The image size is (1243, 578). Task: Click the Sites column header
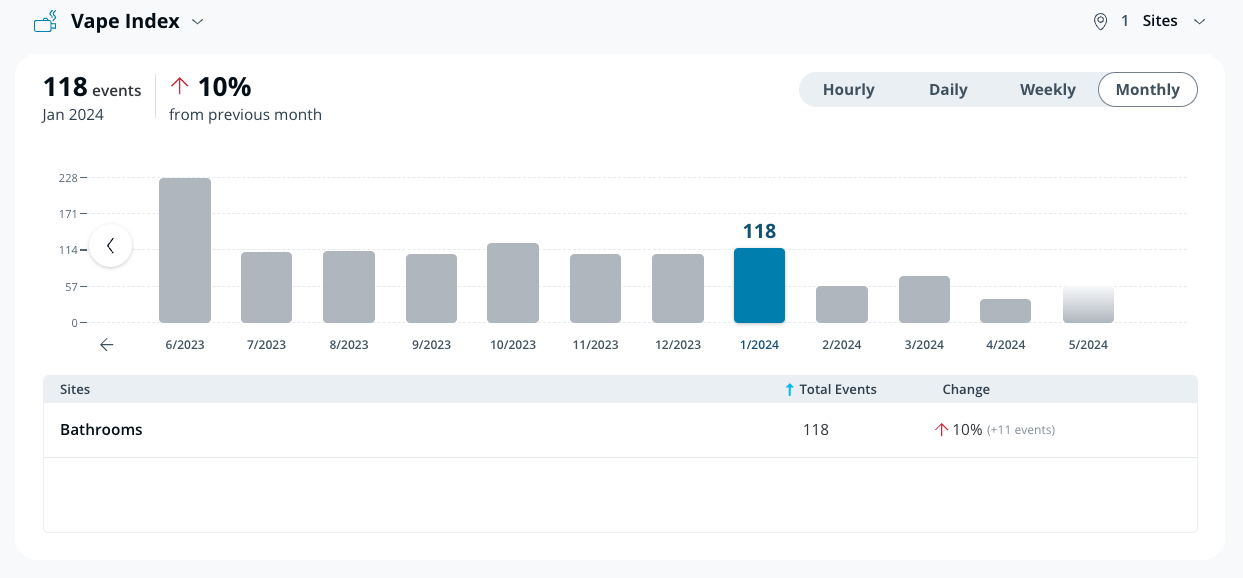pos(75,390)
